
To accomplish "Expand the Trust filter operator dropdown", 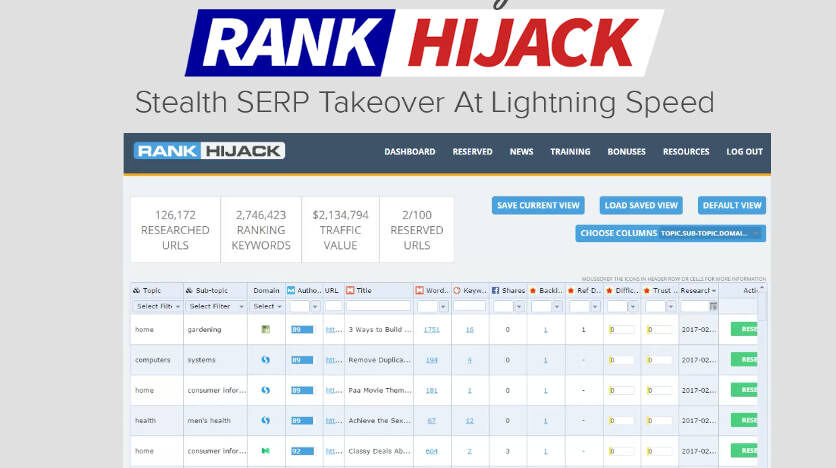I will coord(671,306).
